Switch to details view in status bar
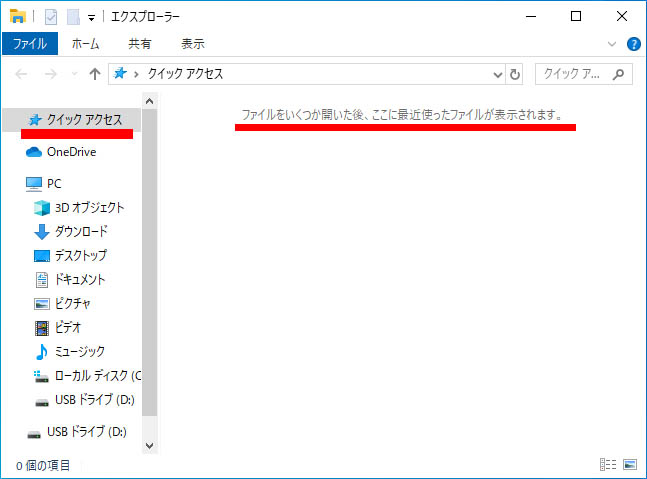This screenshot has height=479, width=647. [608, 465]
